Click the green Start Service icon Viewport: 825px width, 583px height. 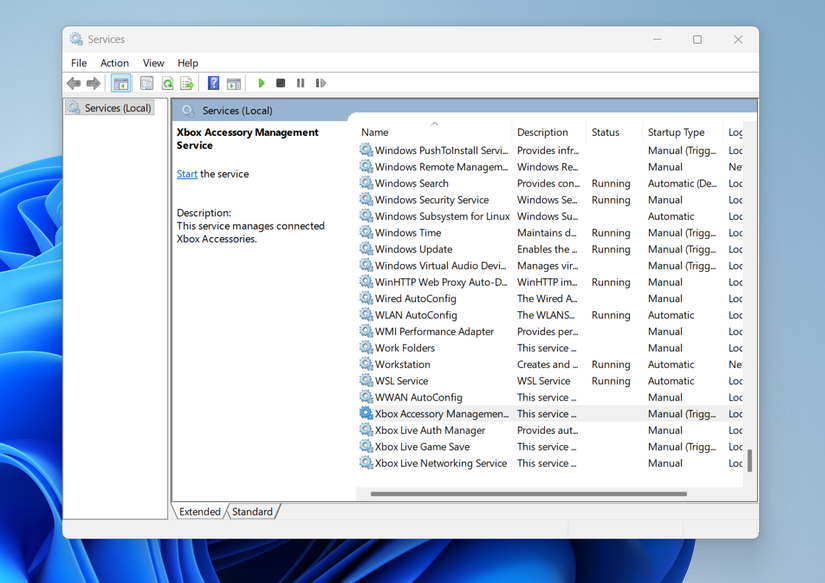tap(261, 83)
